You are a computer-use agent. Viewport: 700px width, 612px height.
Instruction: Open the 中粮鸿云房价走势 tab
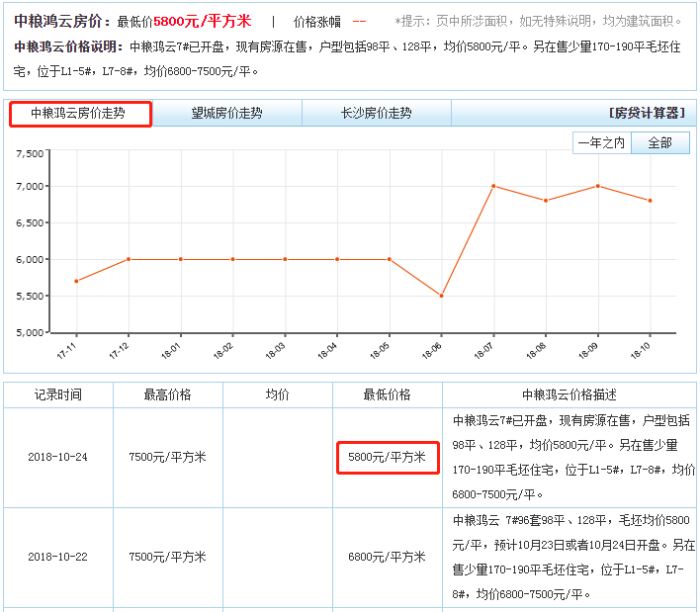[x=80, y=114]
